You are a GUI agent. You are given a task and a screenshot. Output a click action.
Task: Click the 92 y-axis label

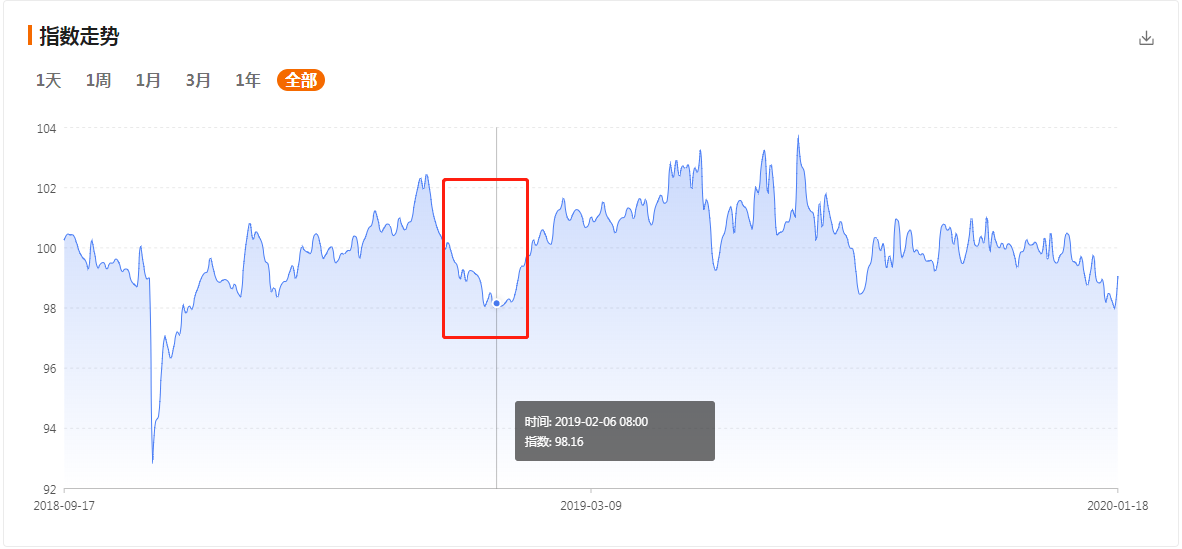[x=51, y=489]
